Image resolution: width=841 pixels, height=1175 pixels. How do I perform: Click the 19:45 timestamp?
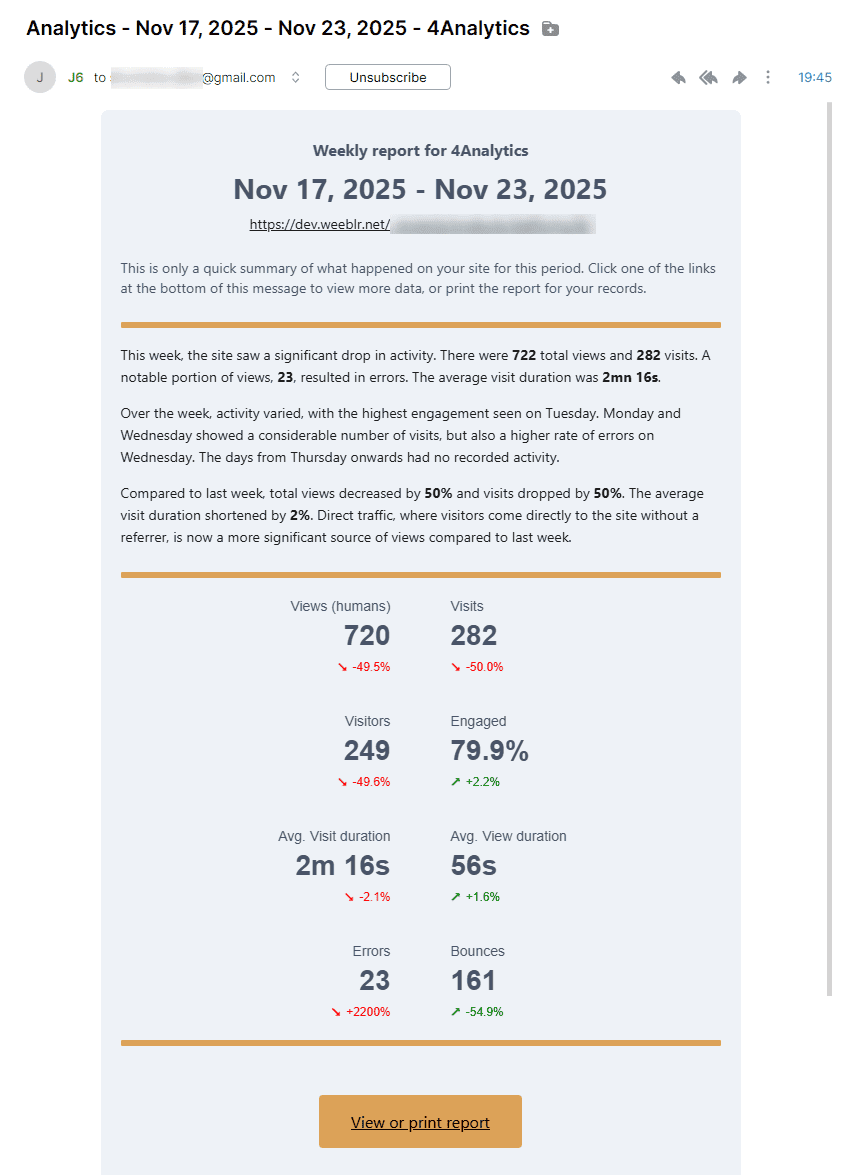point(814,76)
